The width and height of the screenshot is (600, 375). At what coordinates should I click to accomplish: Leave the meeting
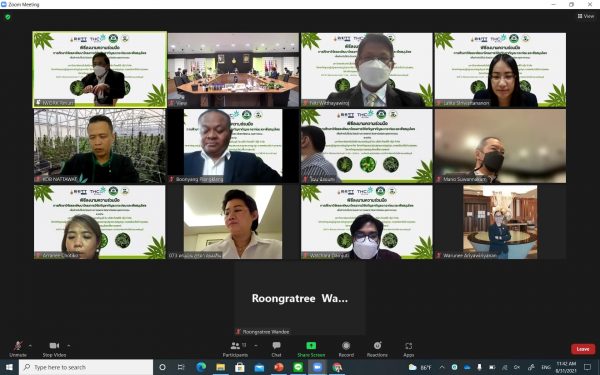[x=583, y=349]
